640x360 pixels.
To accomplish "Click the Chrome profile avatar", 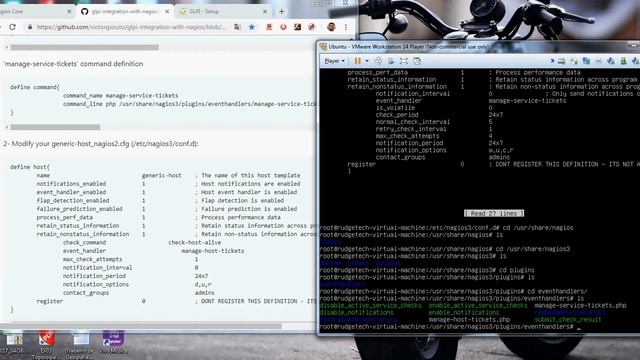I will (331, 27).
